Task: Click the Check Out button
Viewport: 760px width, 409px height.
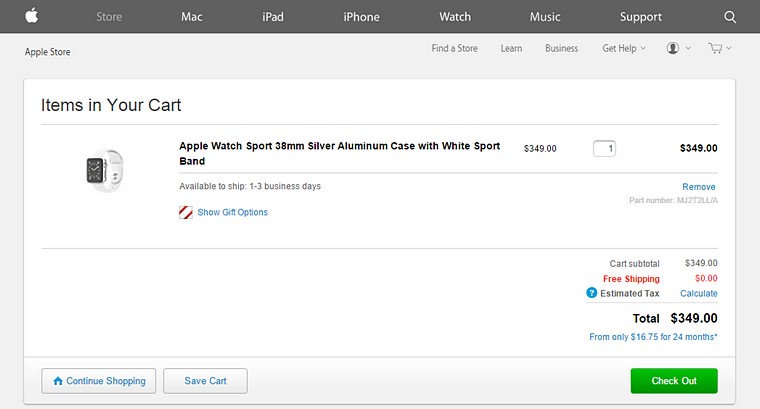Action: 674,381
